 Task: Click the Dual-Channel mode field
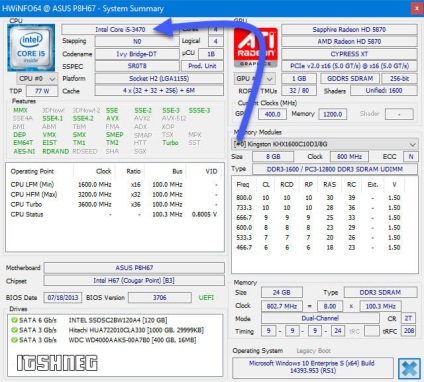point(320,318)
